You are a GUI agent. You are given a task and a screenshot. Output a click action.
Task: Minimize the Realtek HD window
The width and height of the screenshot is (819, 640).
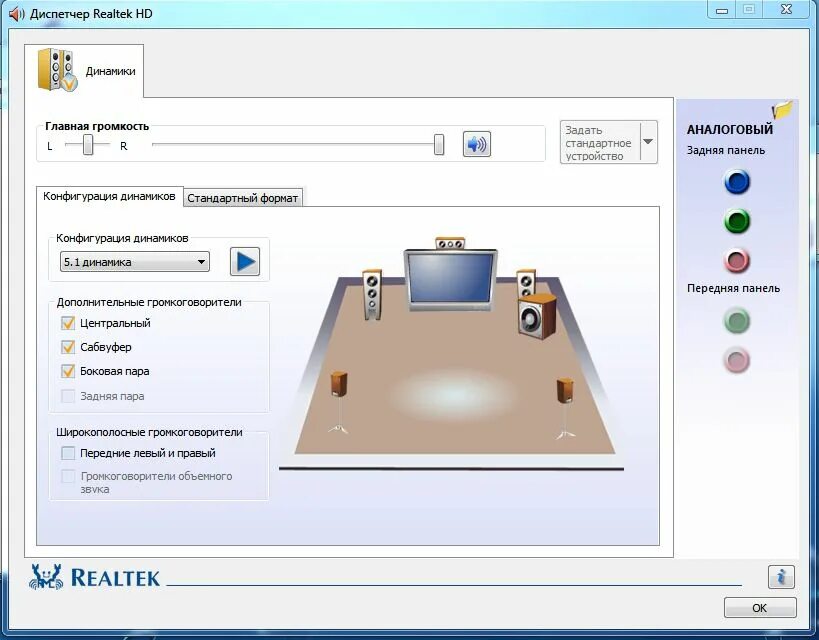722,9
